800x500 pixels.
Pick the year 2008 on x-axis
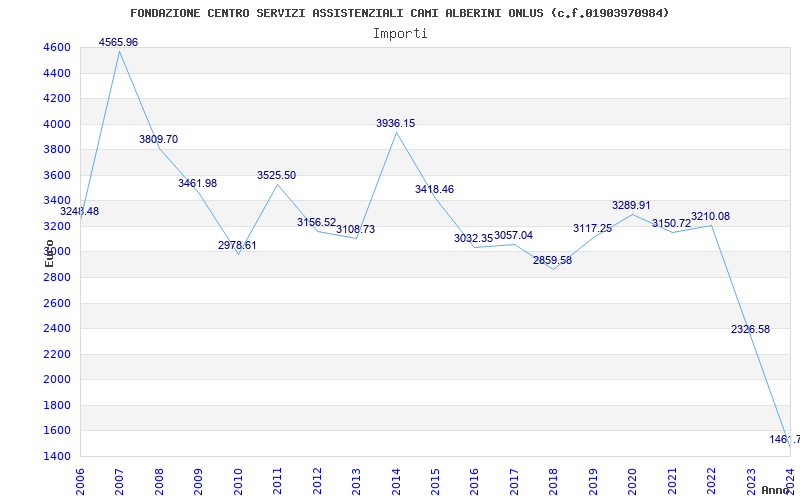pos(159,482)
